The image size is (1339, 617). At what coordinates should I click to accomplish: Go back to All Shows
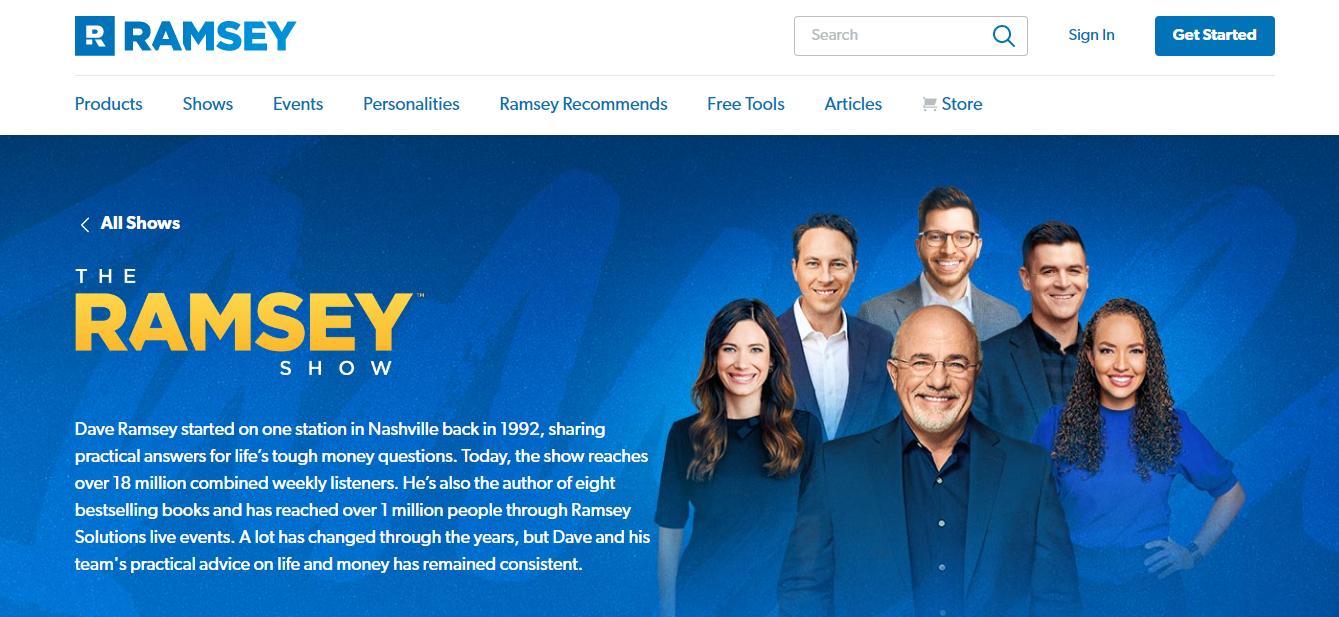[x=140, y=223]
